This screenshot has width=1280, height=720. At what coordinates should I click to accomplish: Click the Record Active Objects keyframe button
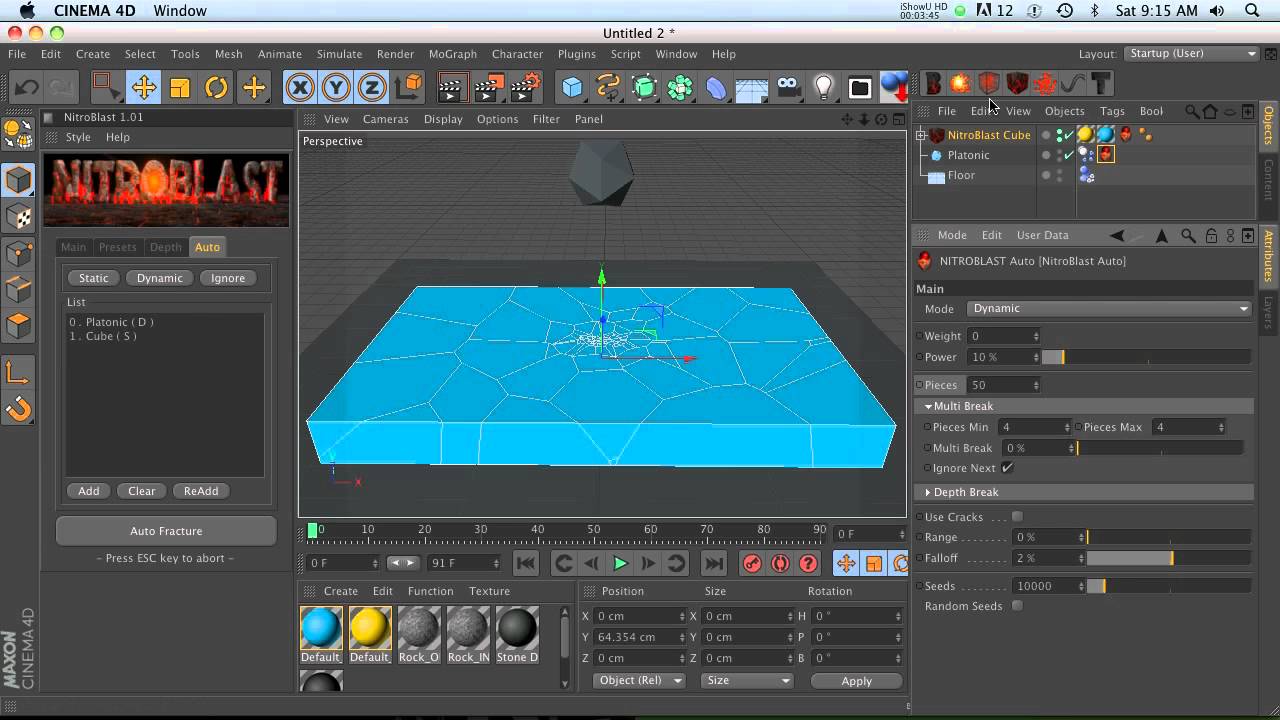coord(752,564)
